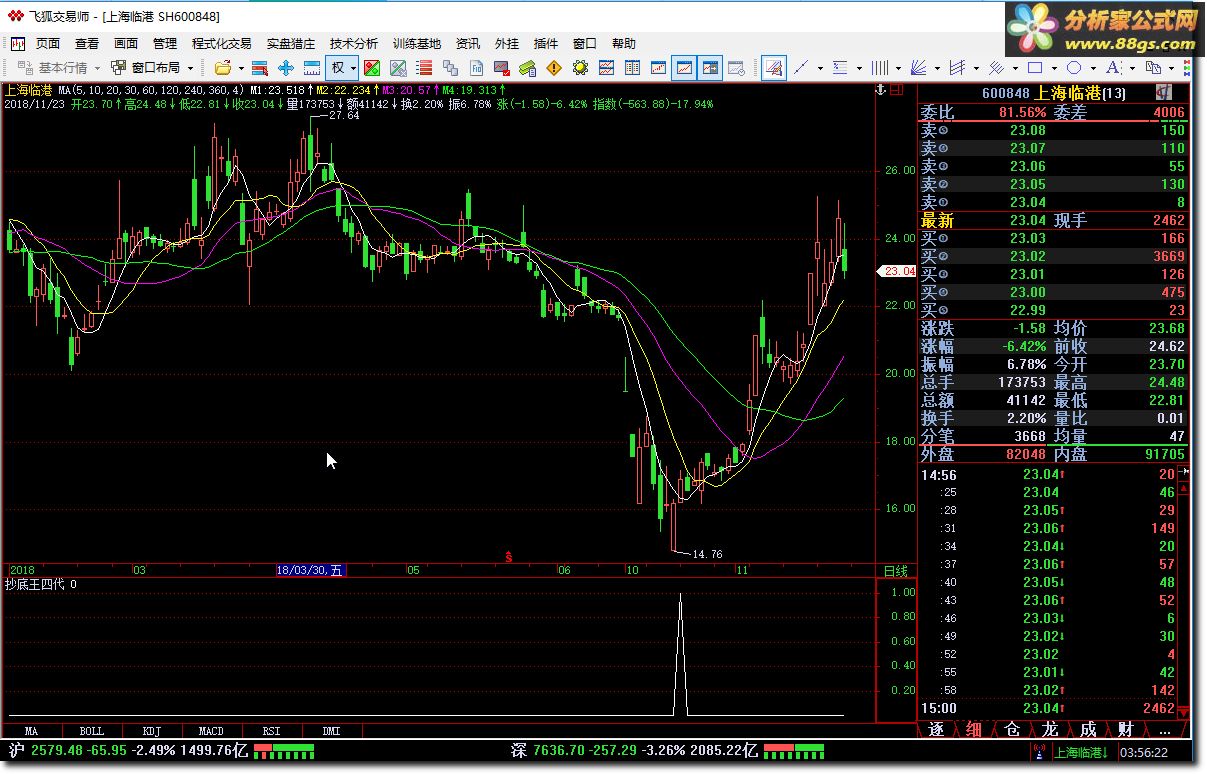Viewport: 1207px width, 774px height.
Task: Expand the rectangle tool dropdown arrow
Action: [1054, 68]
